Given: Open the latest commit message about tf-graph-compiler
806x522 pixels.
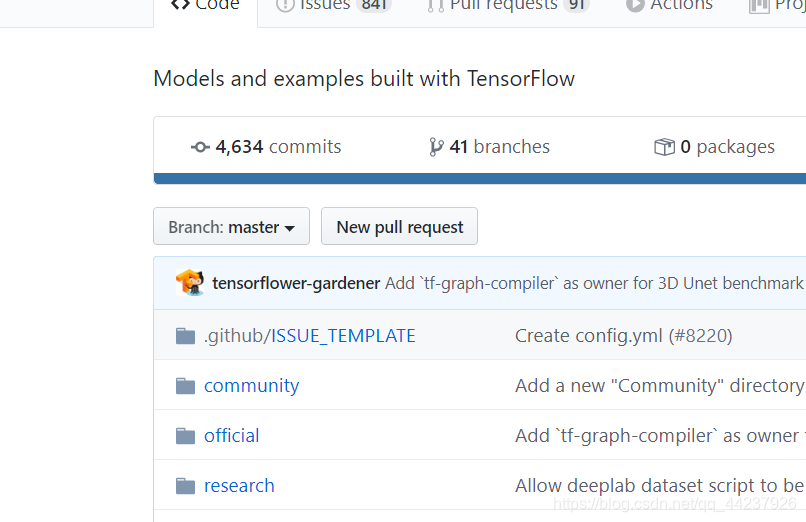Looking at the screenshot, I should [x=594, y=283].
